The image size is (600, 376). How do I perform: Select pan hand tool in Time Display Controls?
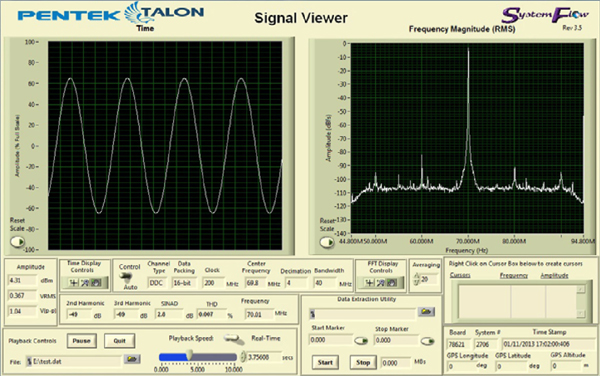pos(96,283)
